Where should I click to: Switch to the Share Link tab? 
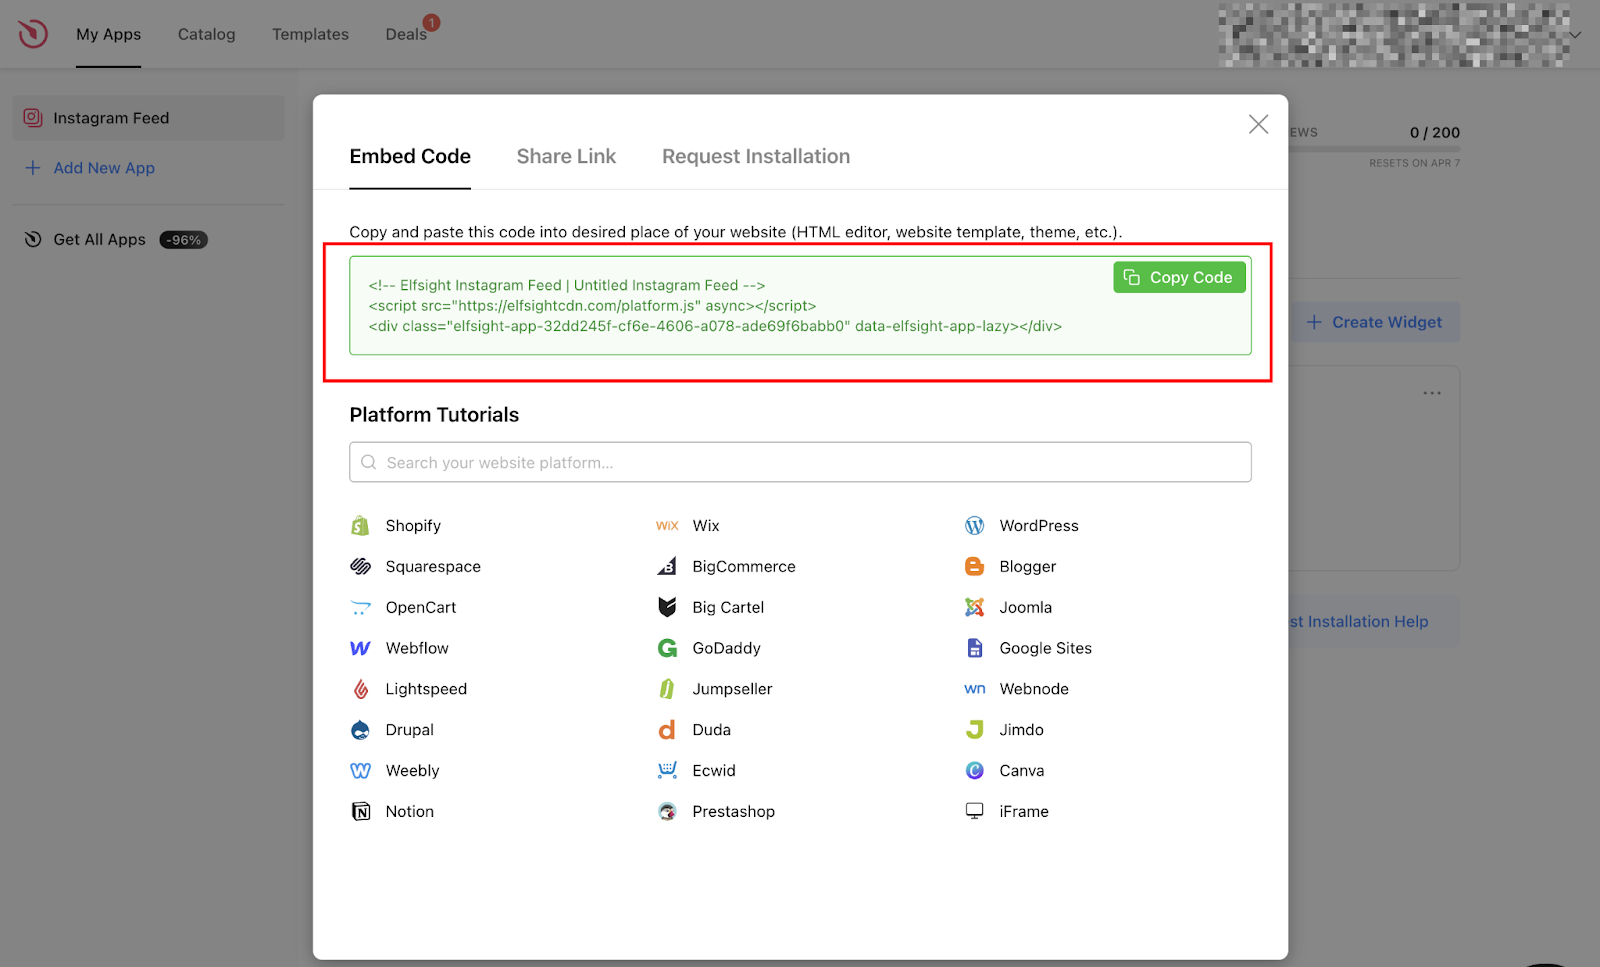(566, 157)
